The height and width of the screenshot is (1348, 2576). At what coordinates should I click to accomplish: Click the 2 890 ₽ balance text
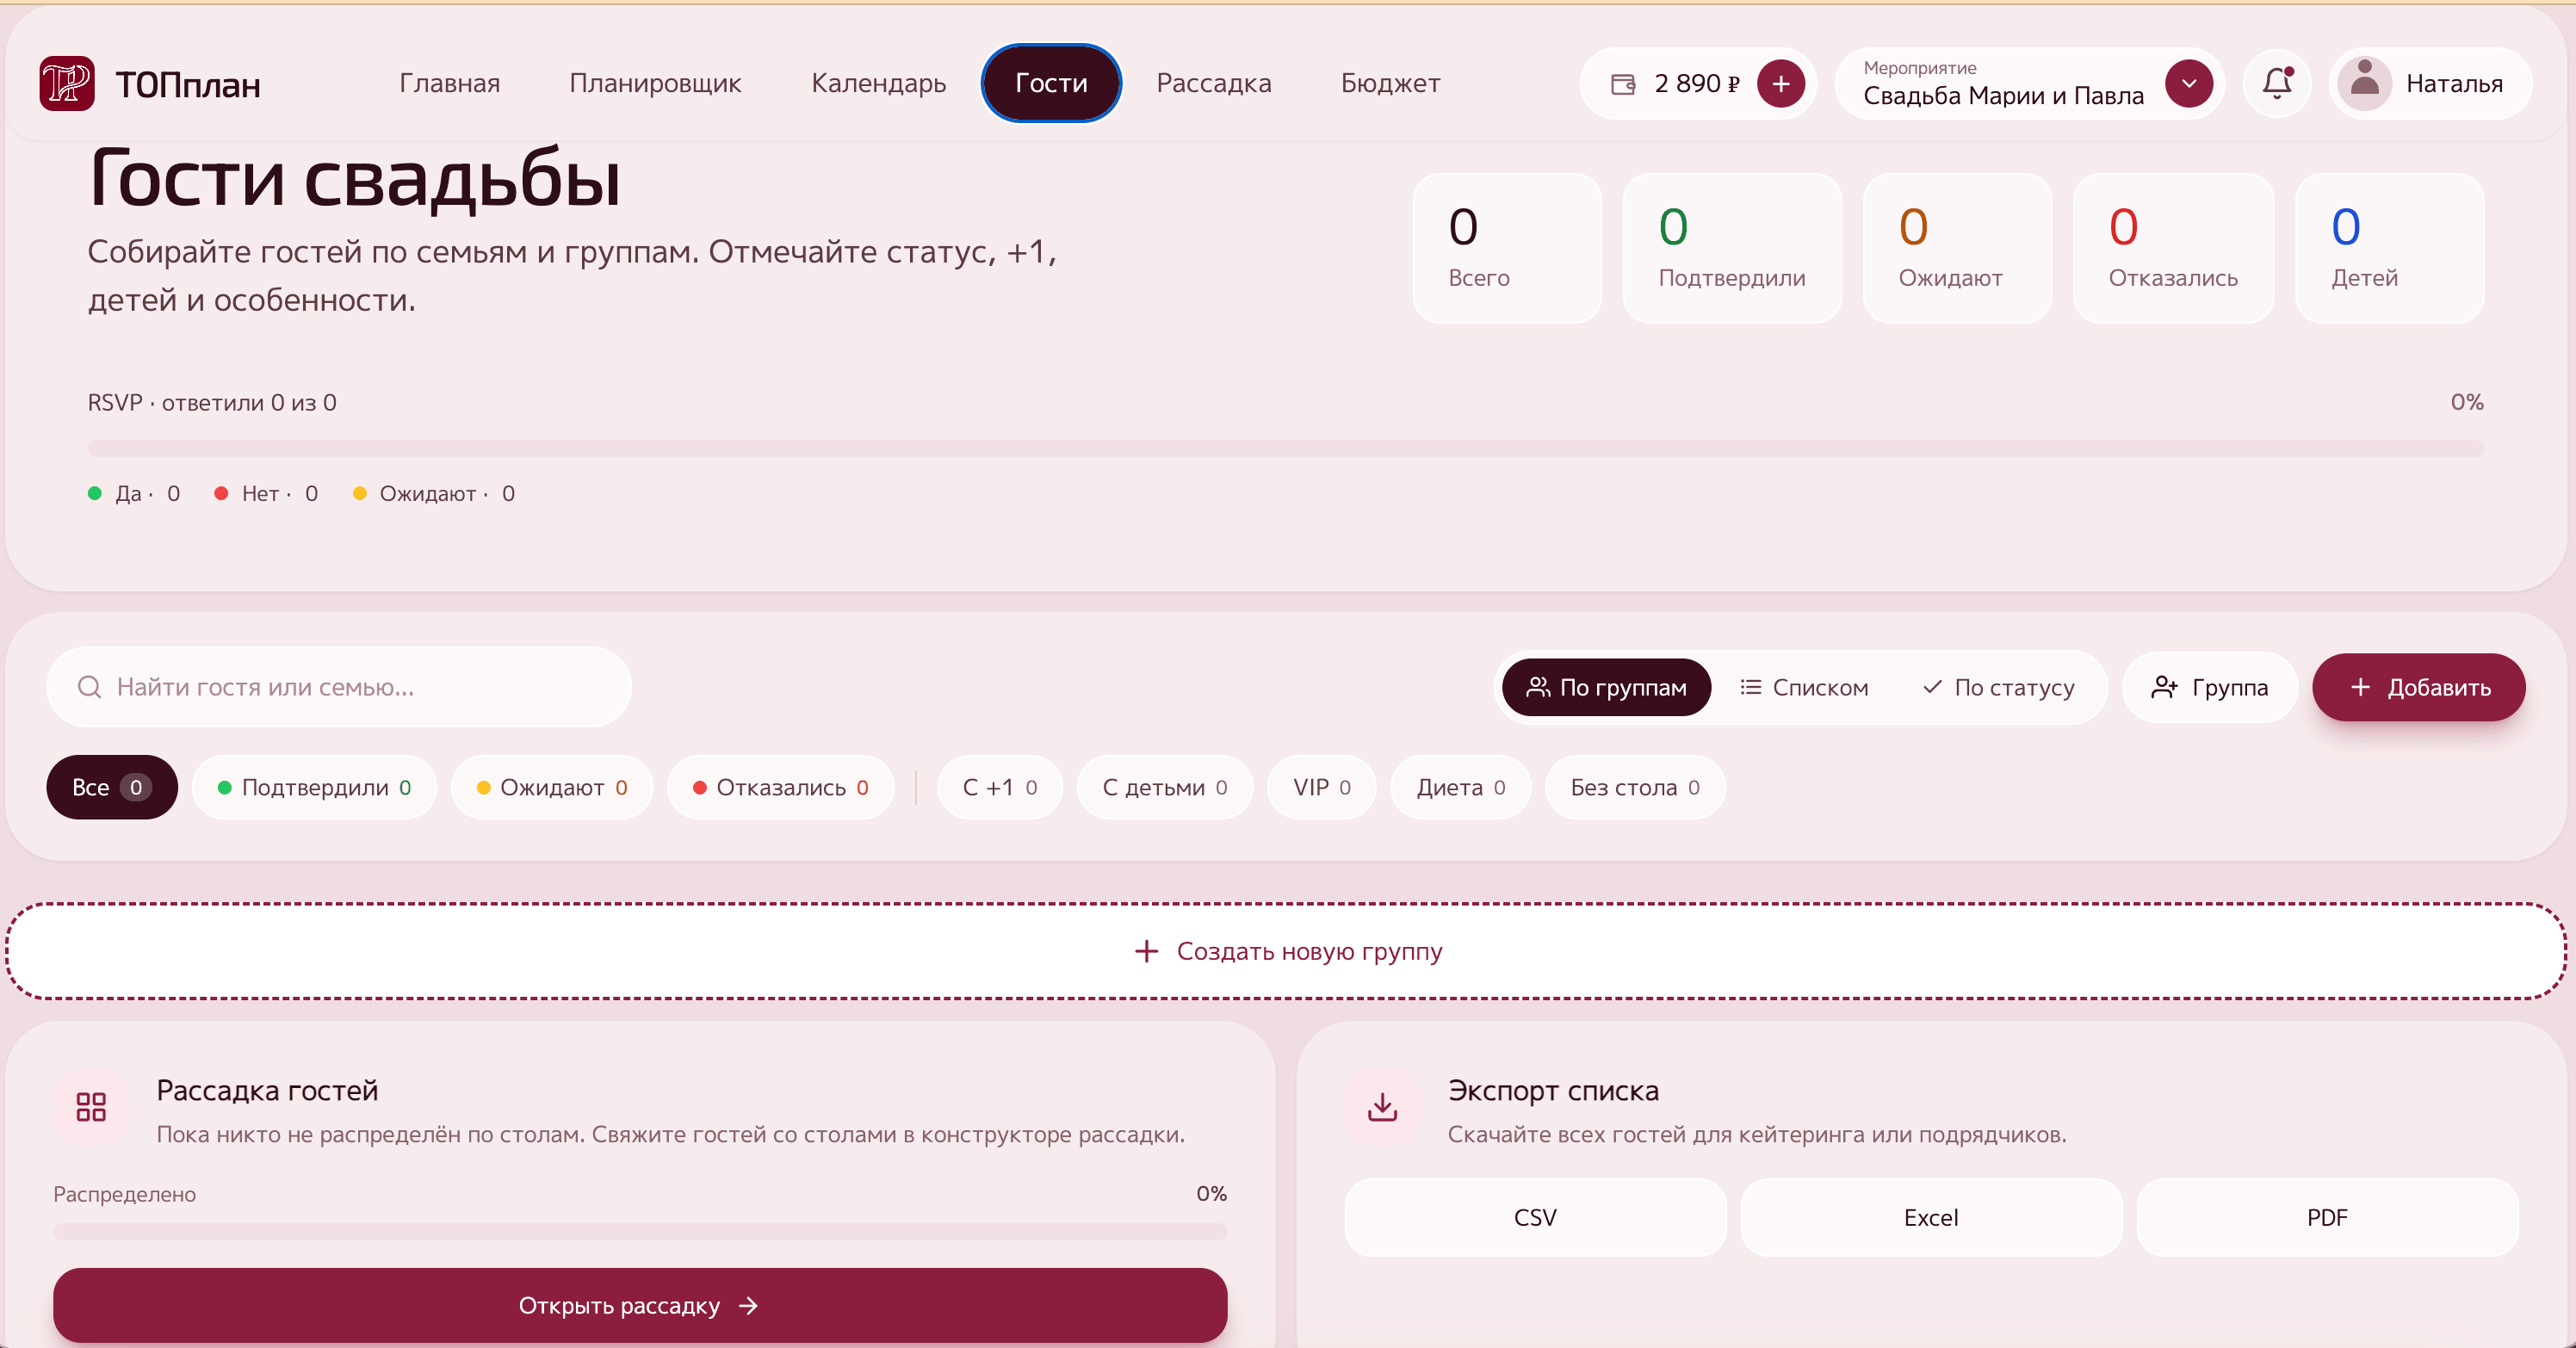tap(1697, 84)
